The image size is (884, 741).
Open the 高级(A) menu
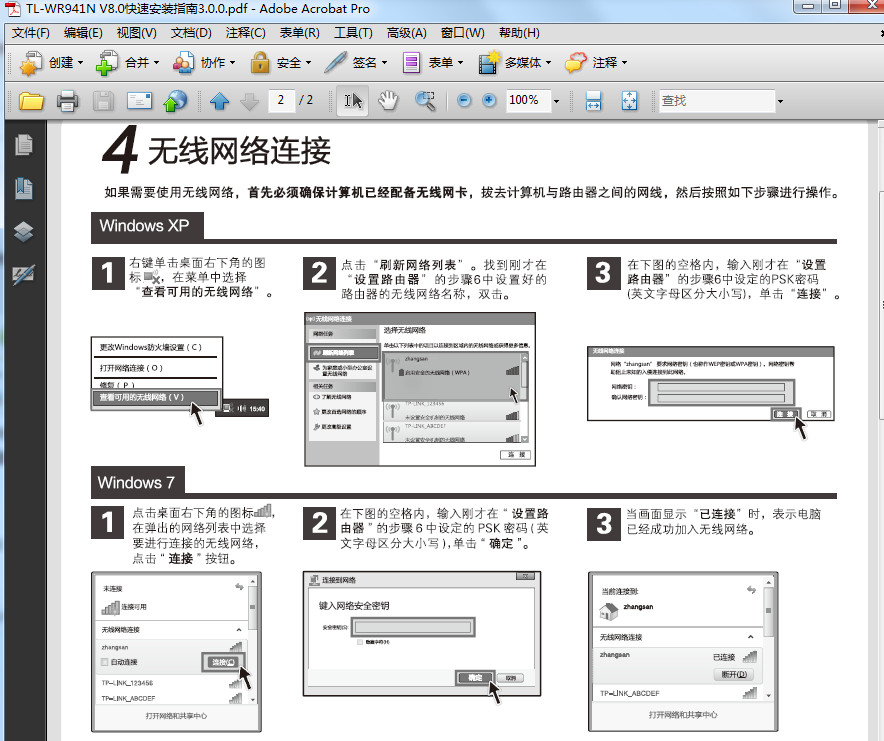[x=406, y=33]
